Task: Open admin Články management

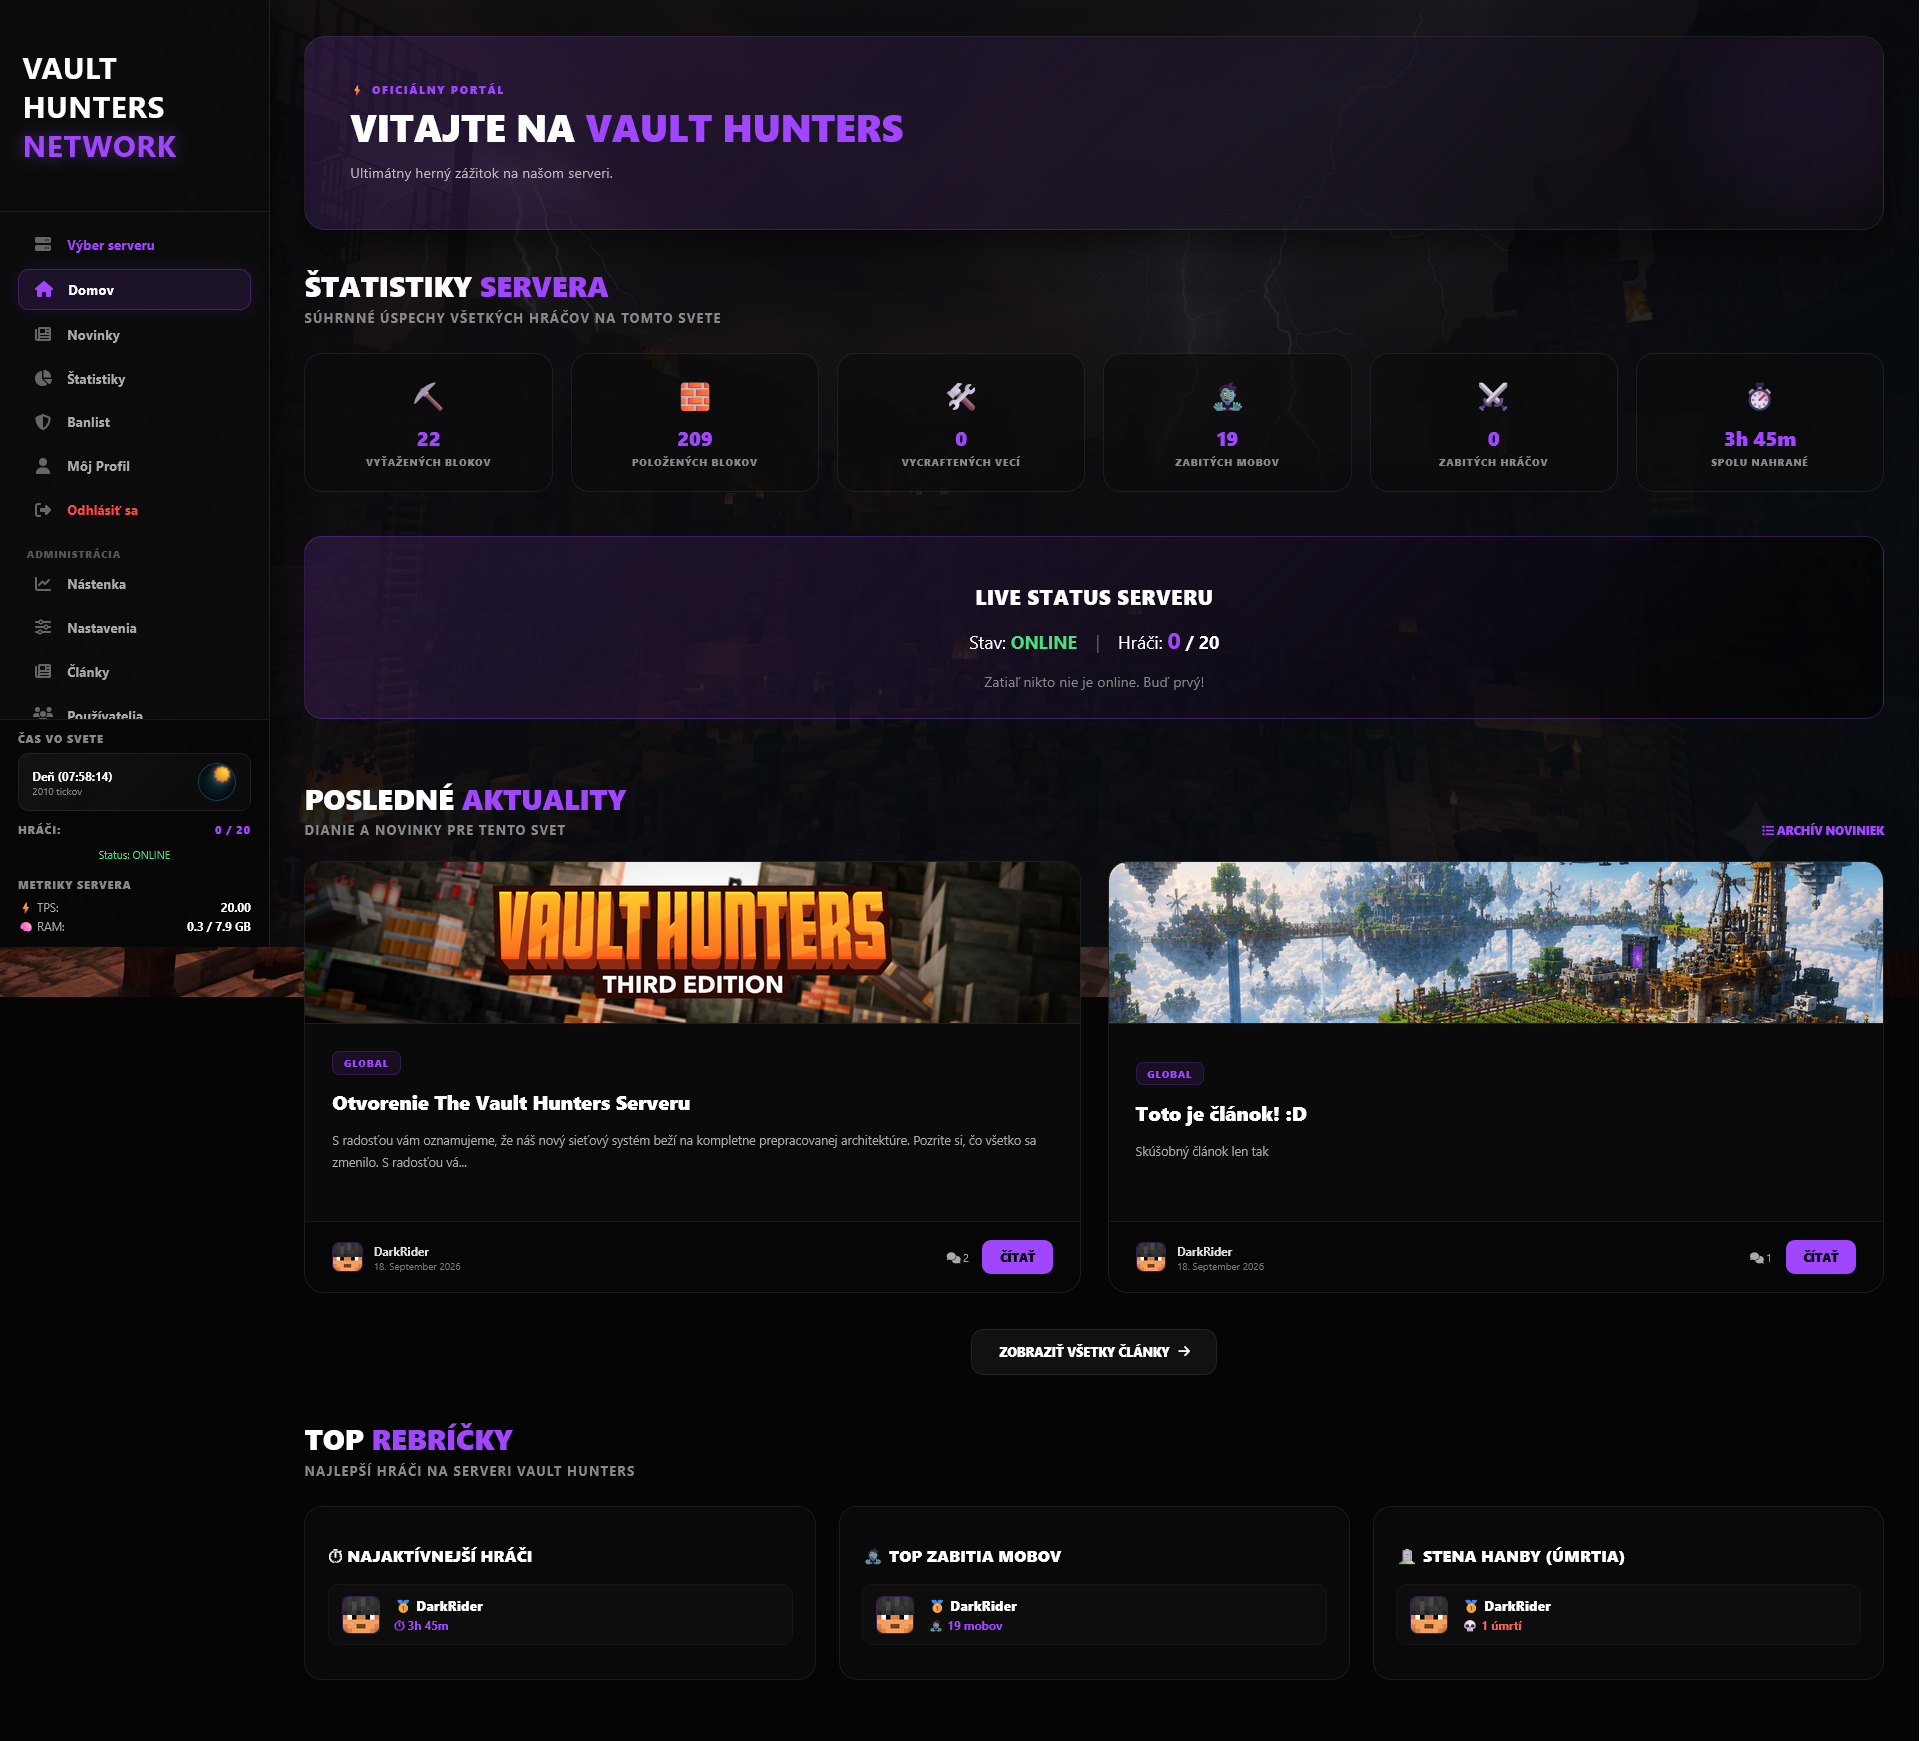Action: 134,672
